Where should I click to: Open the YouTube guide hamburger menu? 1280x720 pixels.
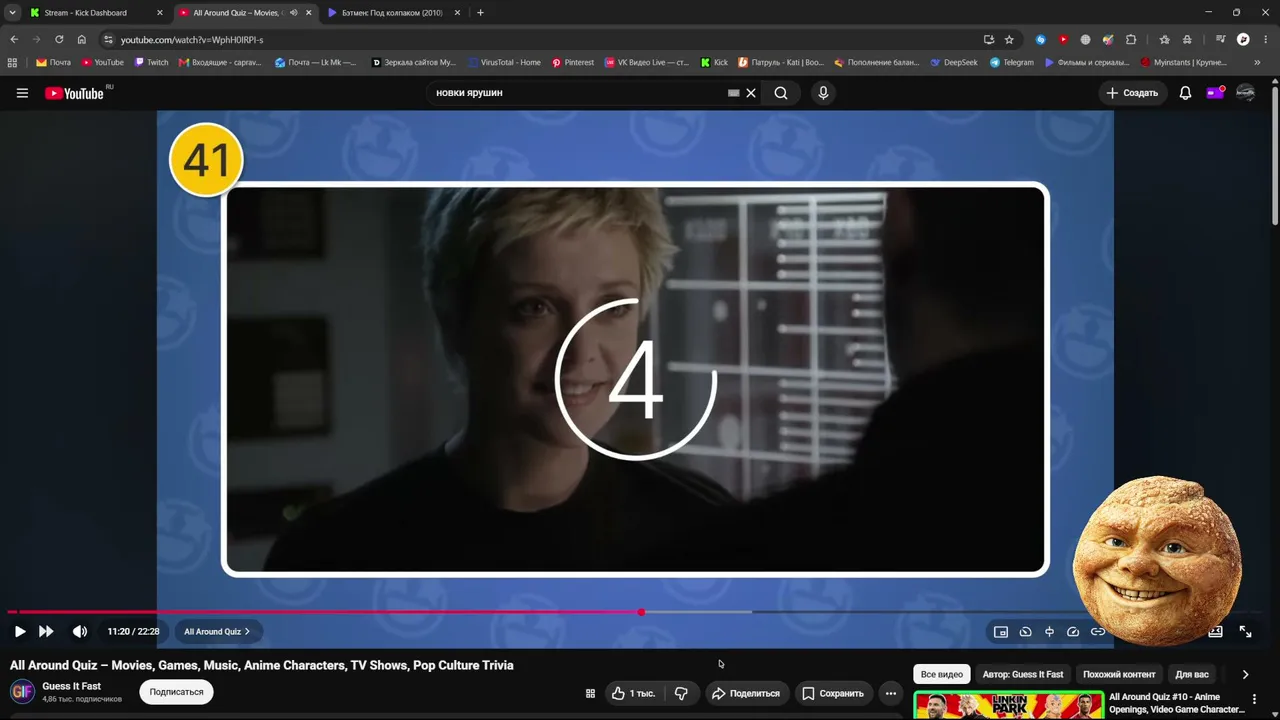[x=22, y=93]
